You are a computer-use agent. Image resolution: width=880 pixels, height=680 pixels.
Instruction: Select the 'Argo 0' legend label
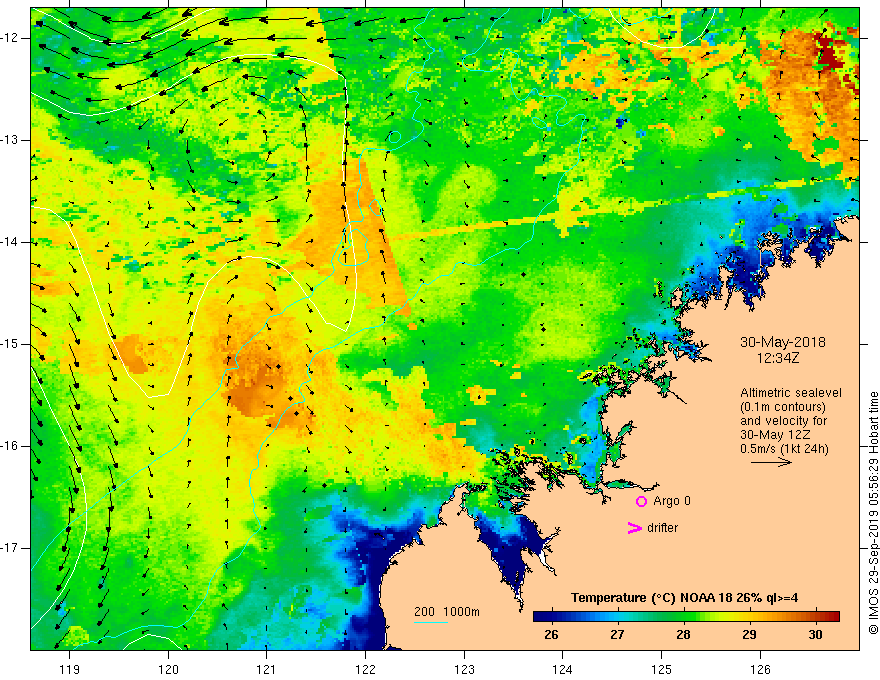point(672,501)
